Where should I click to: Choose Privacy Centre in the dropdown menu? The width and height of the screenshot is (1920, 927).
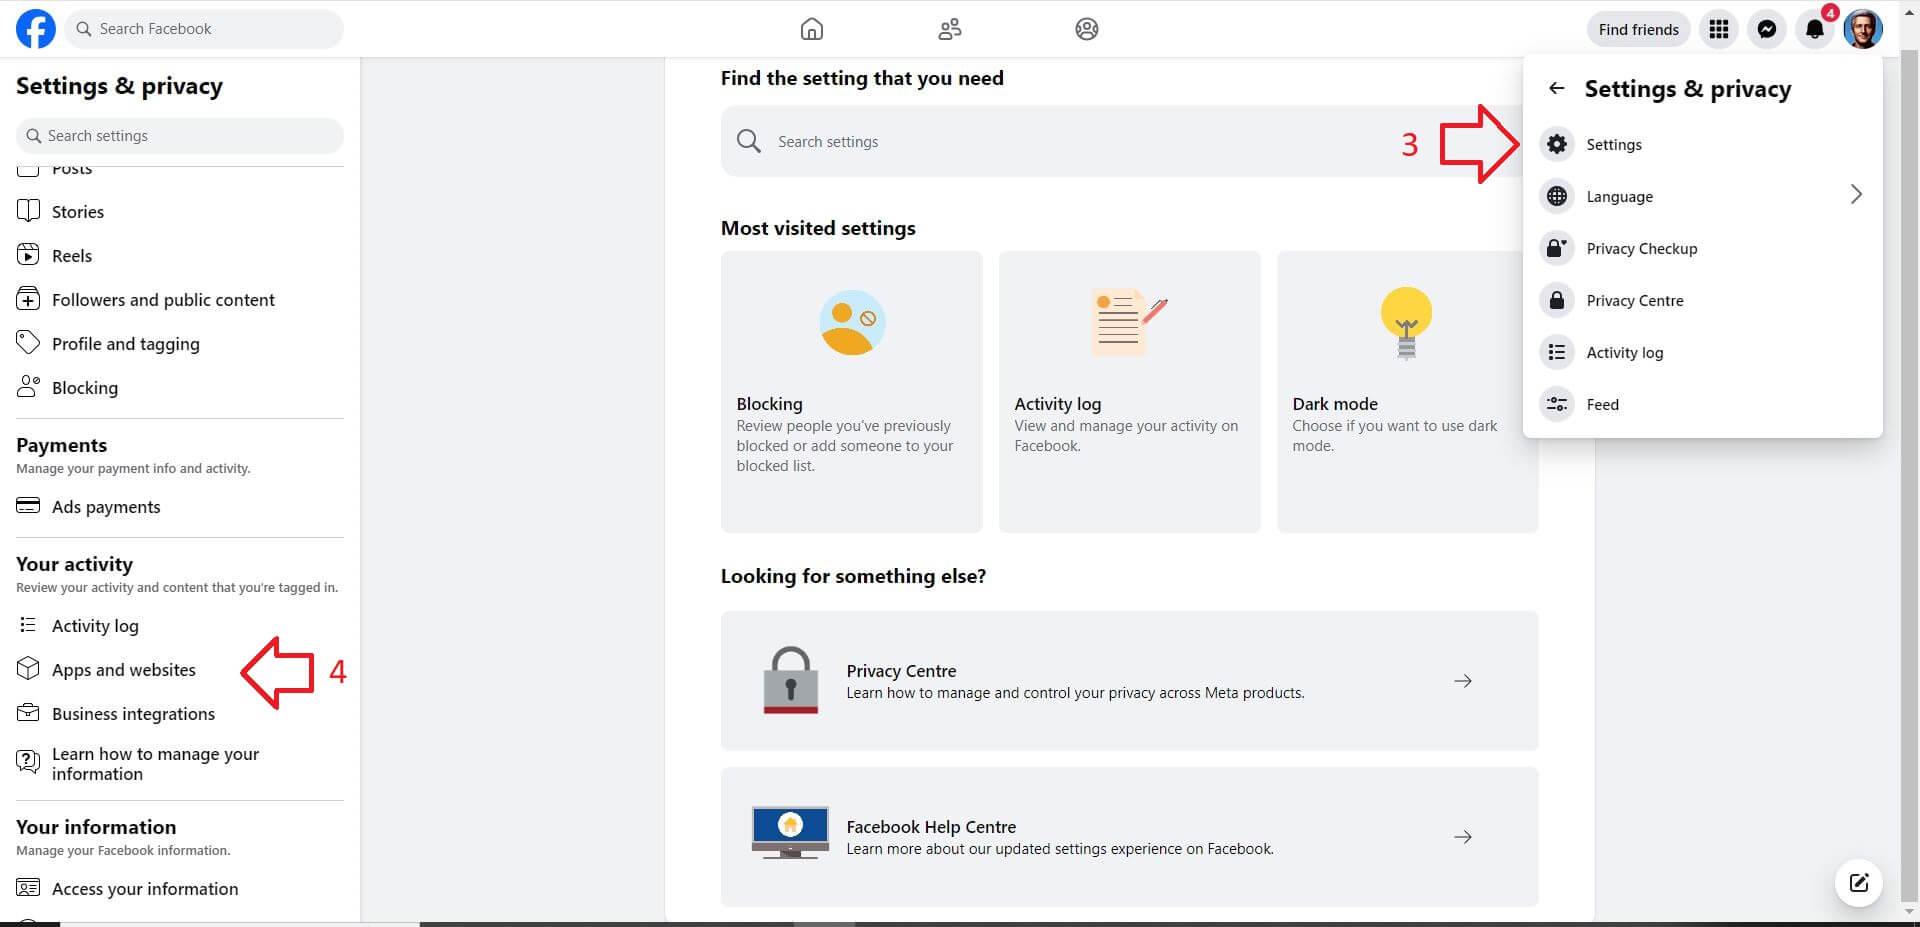coord(1702,300)
